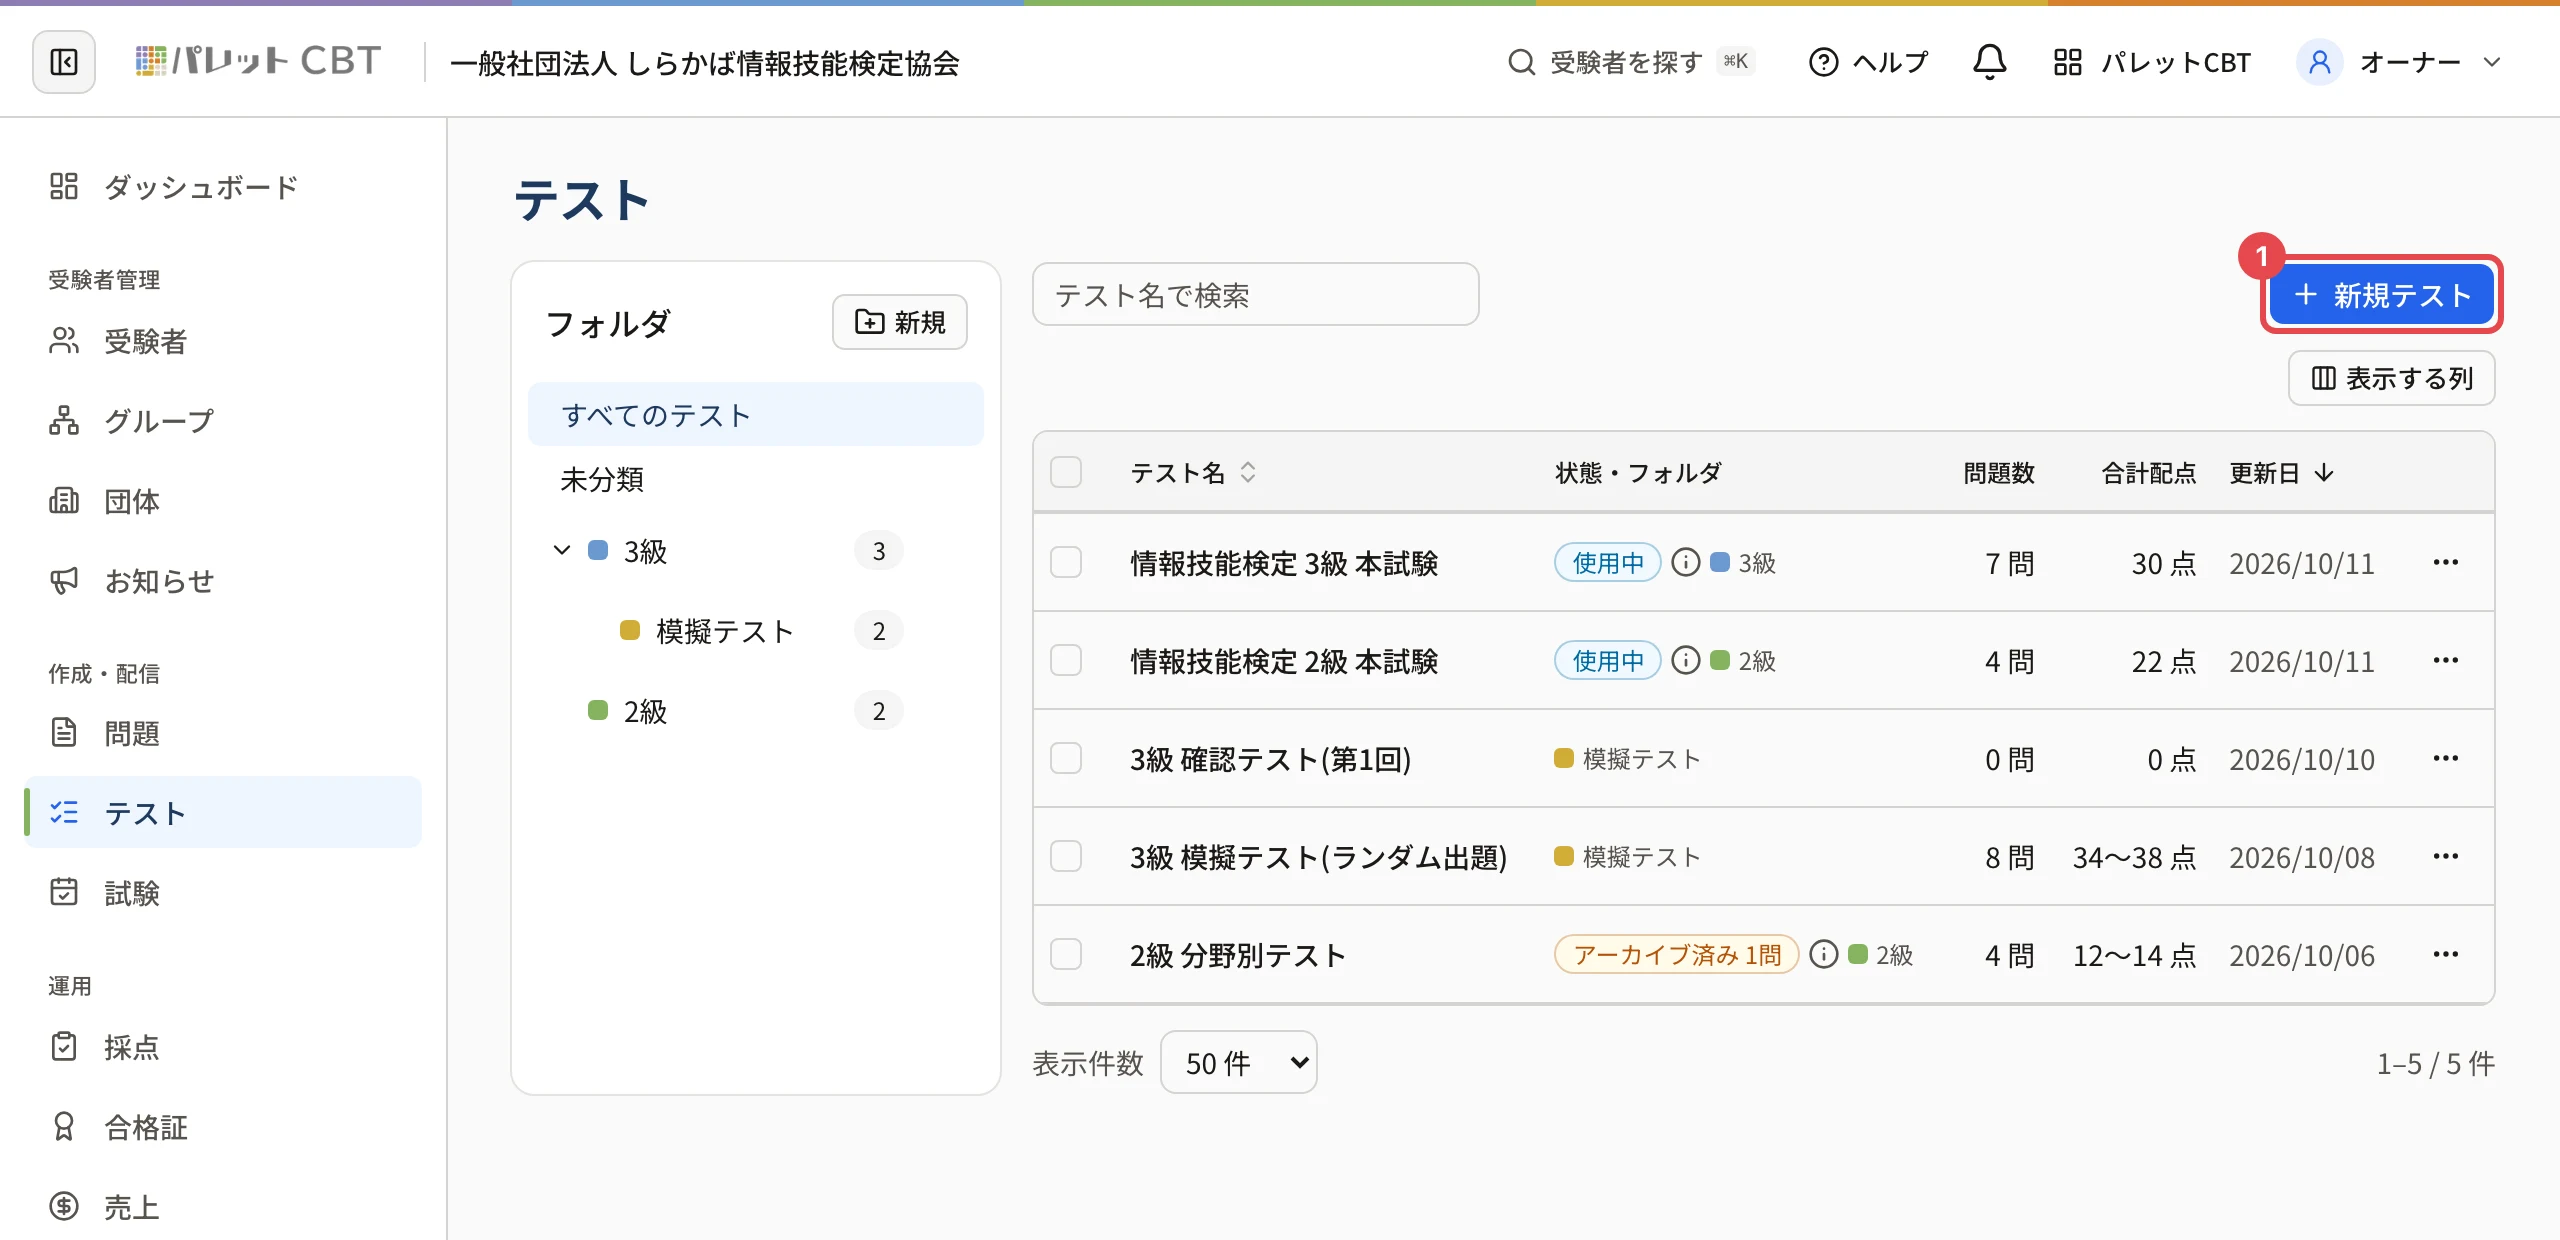Collapse the sidebar with the panel toggle icon
Image resolution: width=2560 pixels, height=1240 pixels.
(64, 62)
